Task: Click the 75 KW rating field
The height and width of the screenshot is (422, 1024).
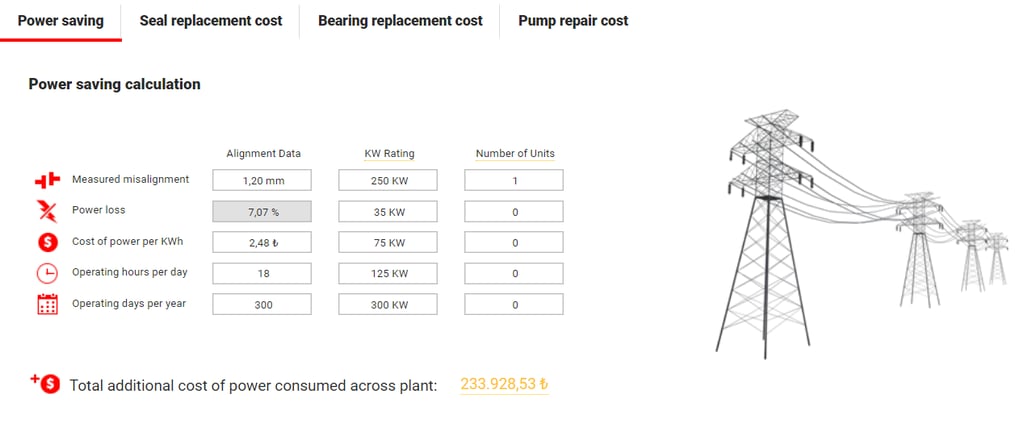Action: coord(388,243)
